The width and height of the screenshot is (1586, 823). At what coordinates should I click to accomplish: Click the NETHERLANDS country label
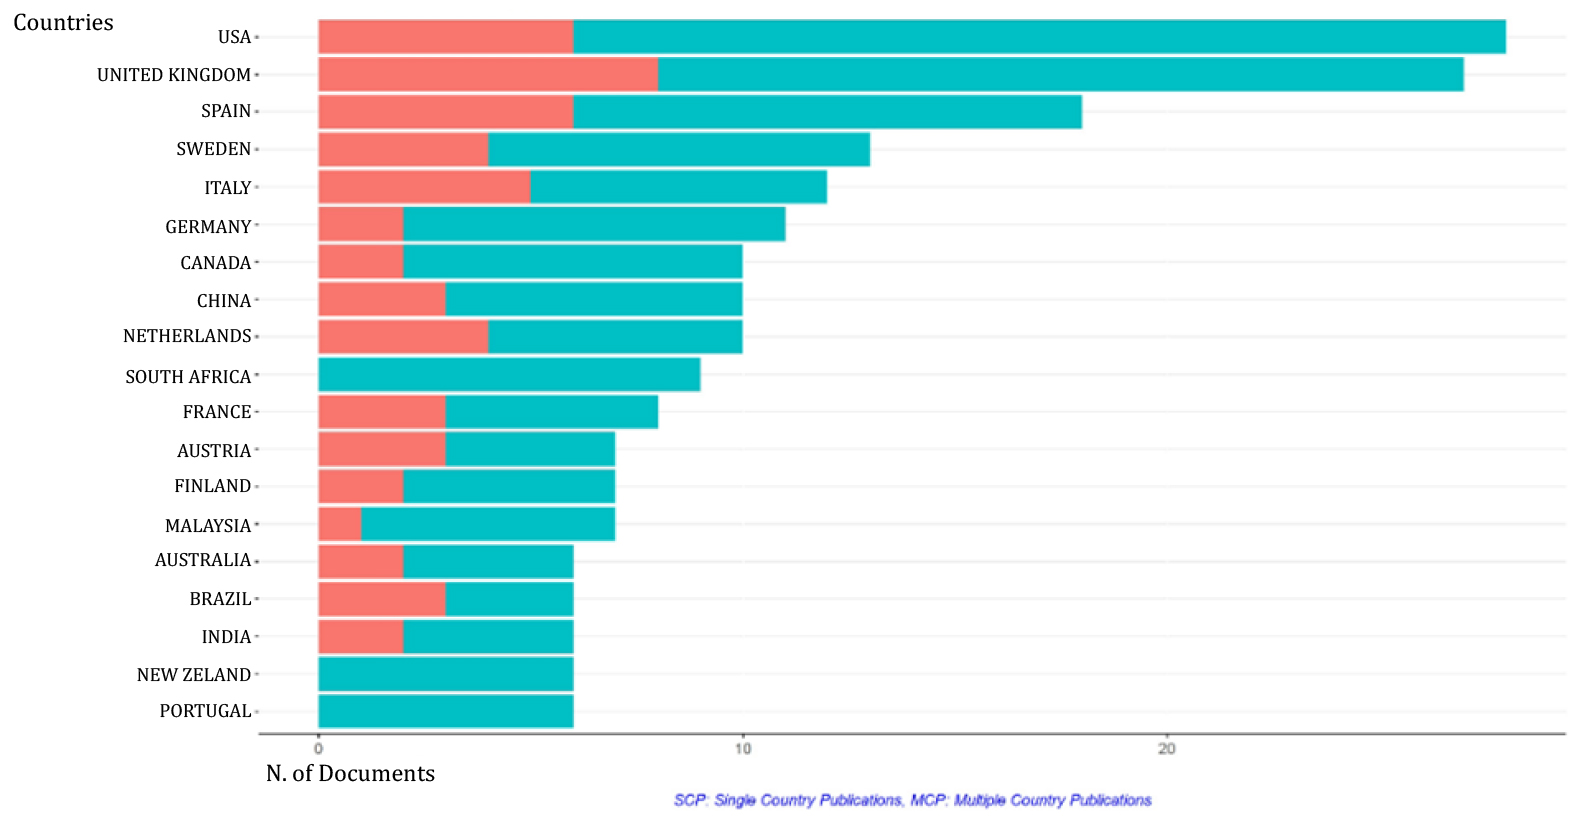[187, 336]
